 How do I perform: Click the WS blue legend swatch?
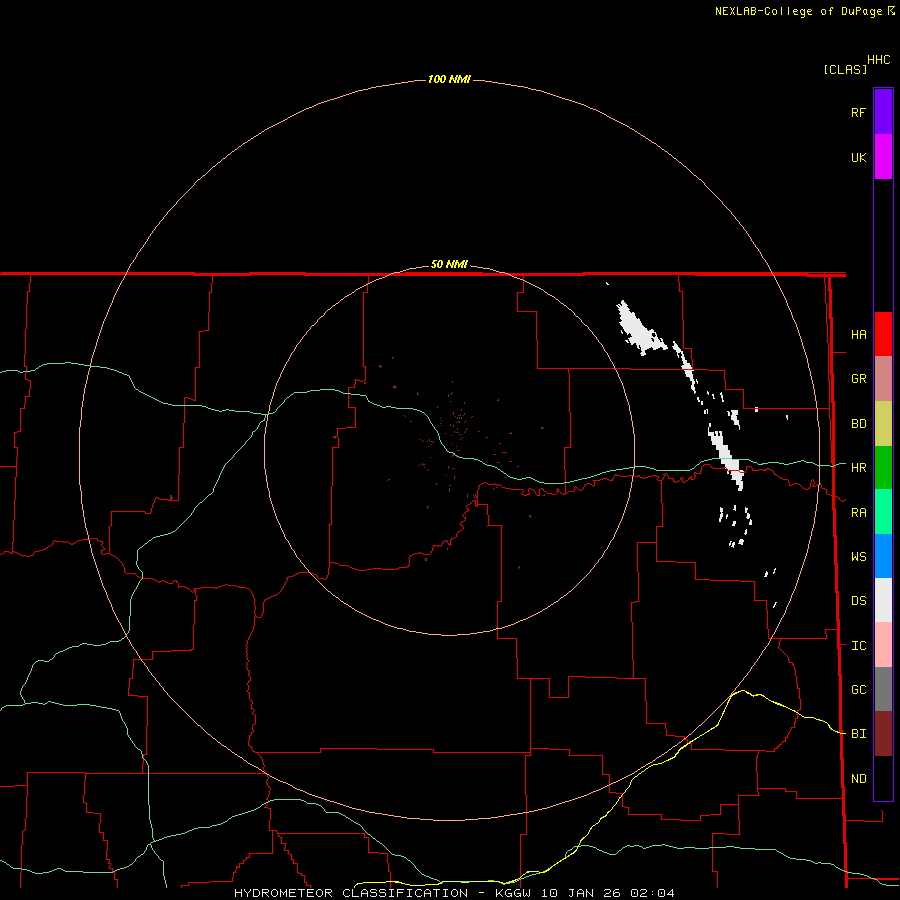[x=883, y=556]
